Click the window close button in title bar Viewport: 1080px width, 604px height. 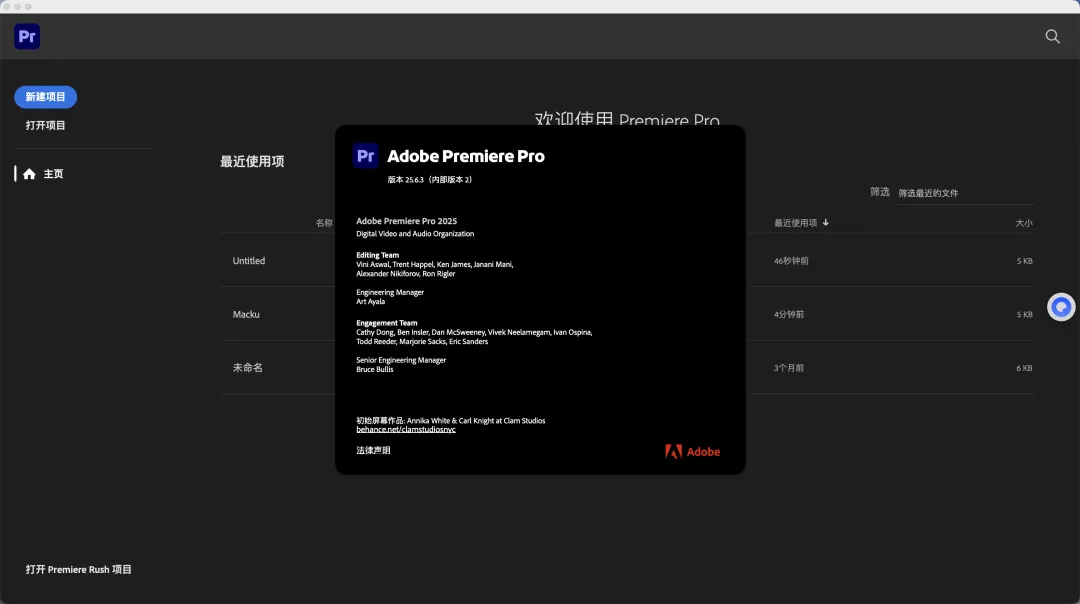6,6
